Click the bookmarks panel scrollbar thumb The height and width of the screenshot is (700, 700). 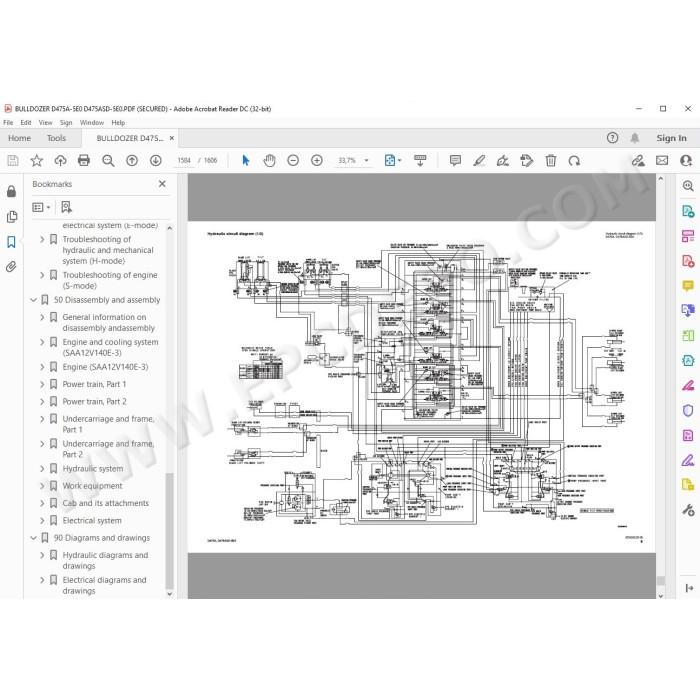169,531
